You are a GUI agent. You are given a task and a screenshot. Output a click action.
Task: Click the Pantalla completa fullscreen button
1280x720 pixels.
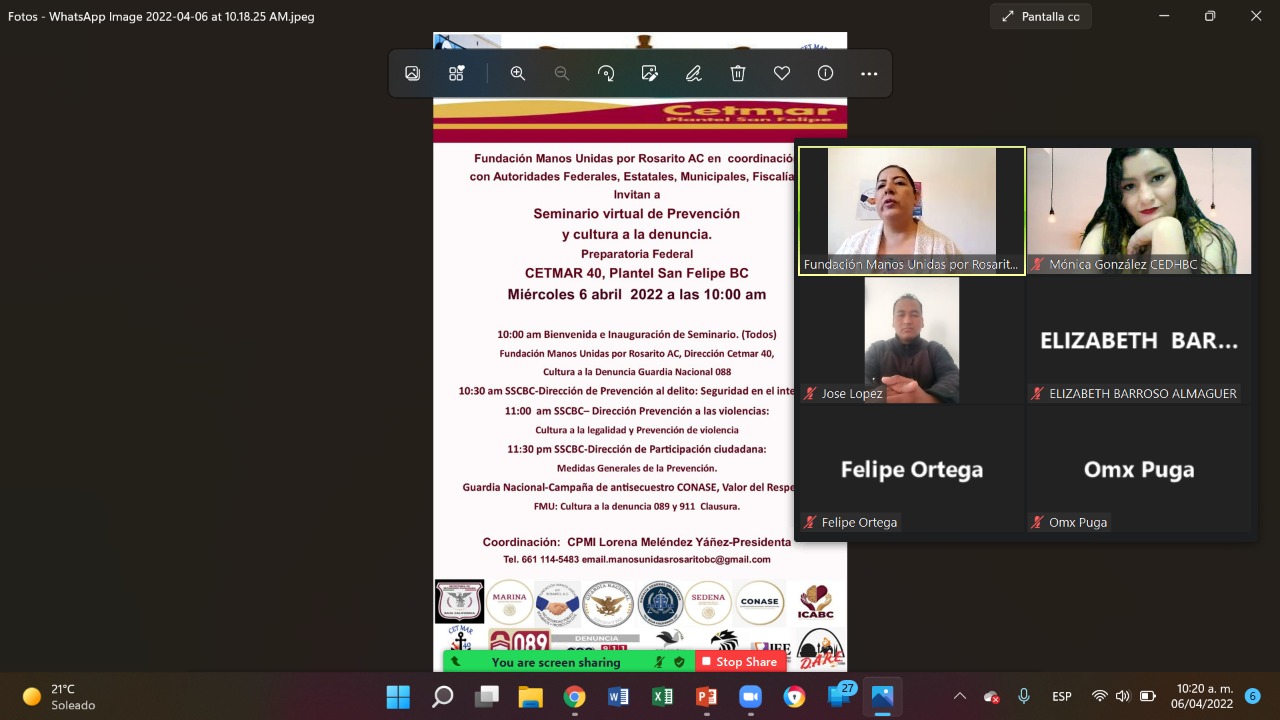(x=1041, y=16)
